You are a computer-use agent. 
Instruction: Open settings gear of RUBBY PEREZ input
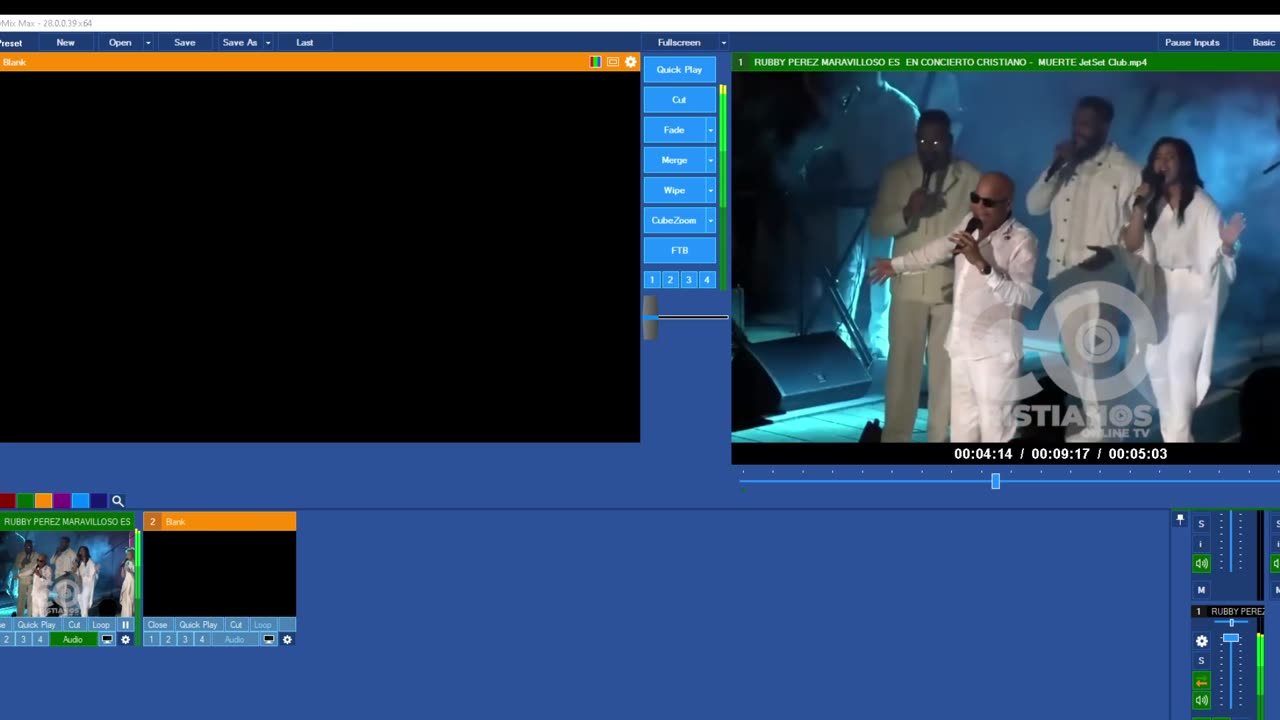tap(125, 640)
